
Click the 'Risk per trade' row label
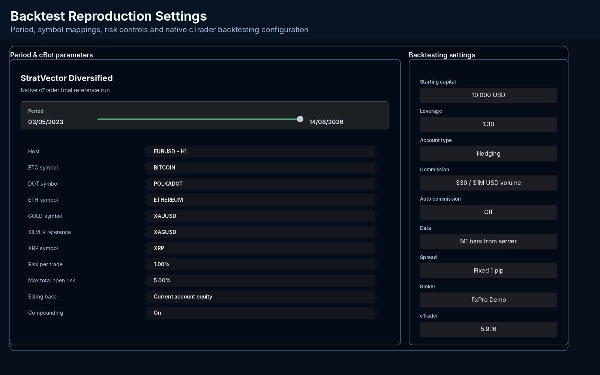[x=45, y=264]
